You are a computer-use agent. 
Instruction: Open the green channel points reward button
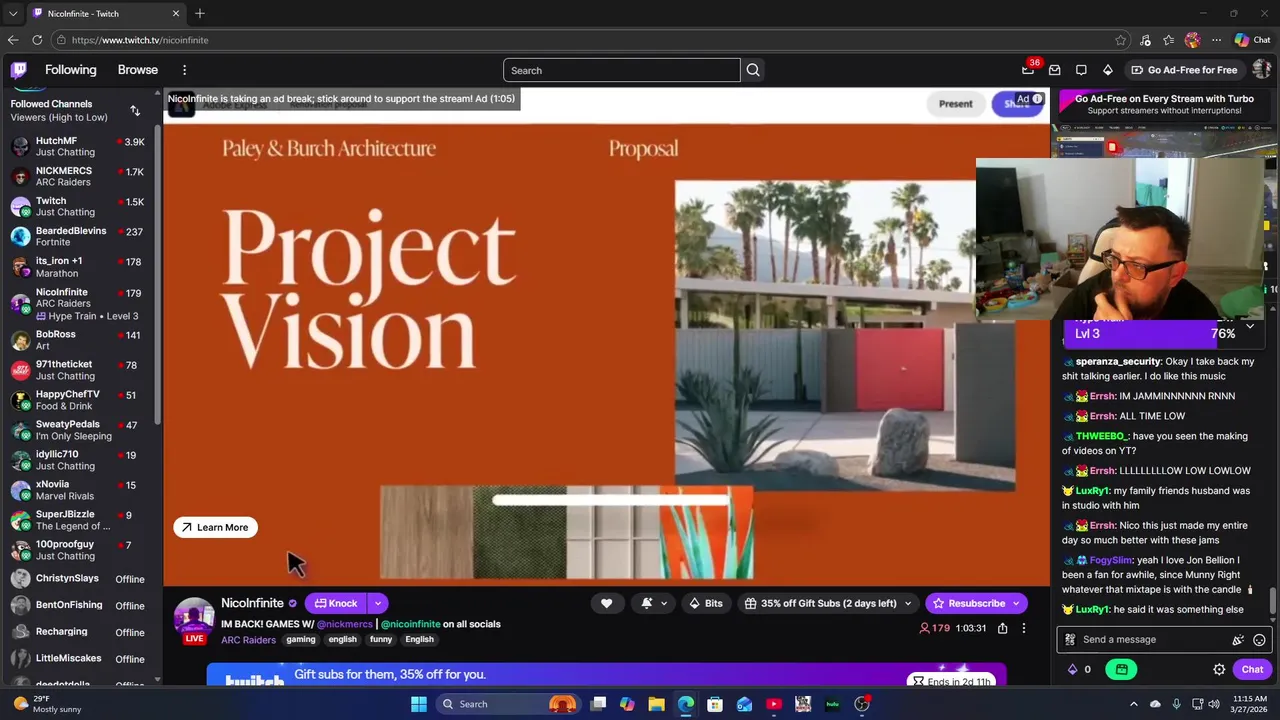tap(1121, 670)
